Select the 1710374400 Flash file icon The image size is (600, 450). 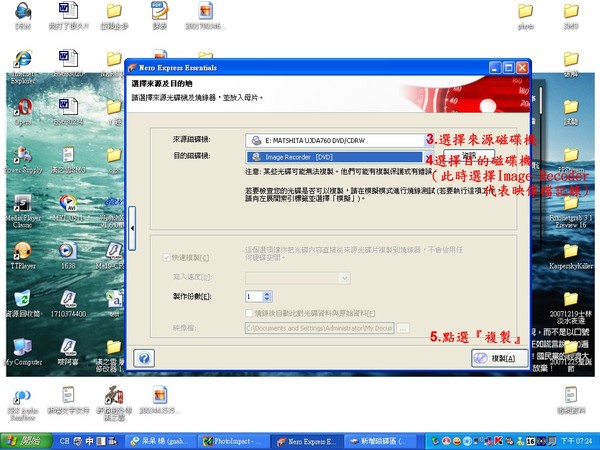point(68,304)
